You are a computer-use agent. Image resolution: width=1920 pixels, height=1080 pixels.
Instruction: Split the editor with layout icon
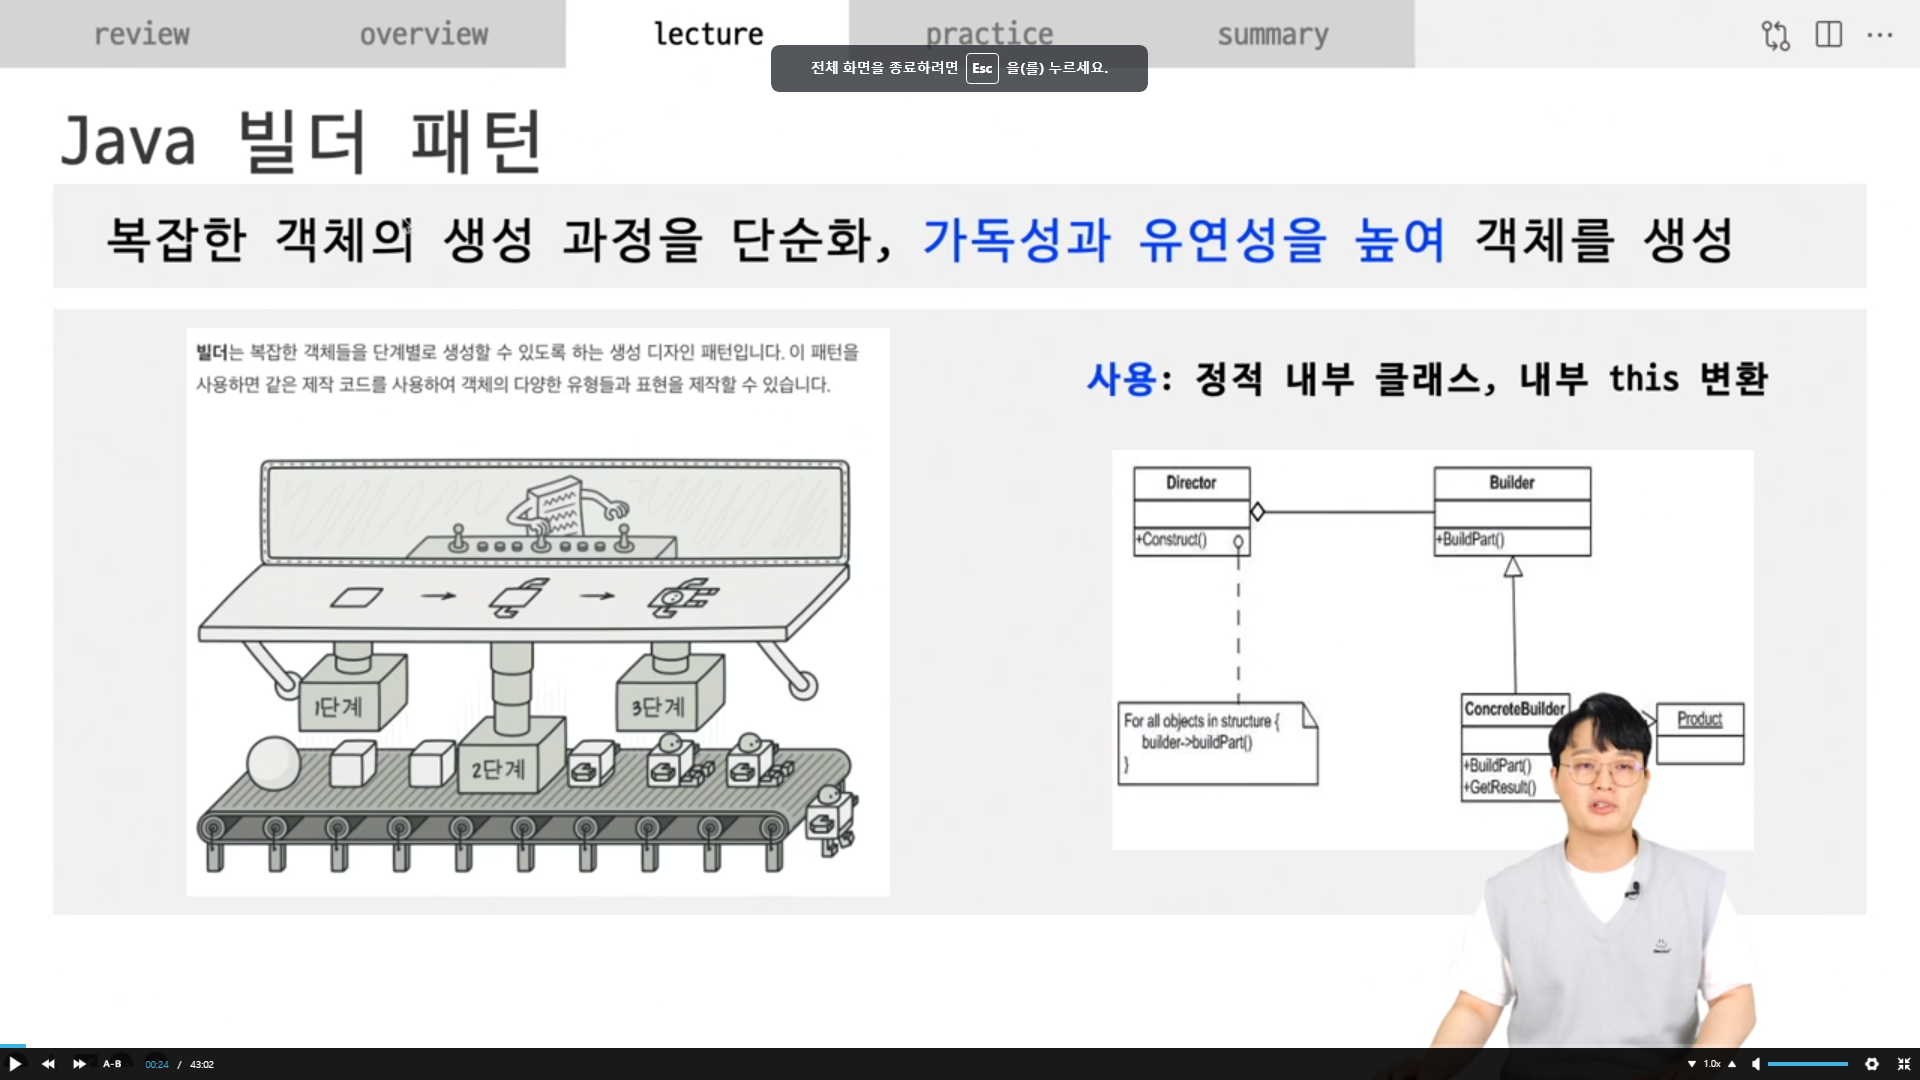pyautogui.click(x=1829, y=34)
